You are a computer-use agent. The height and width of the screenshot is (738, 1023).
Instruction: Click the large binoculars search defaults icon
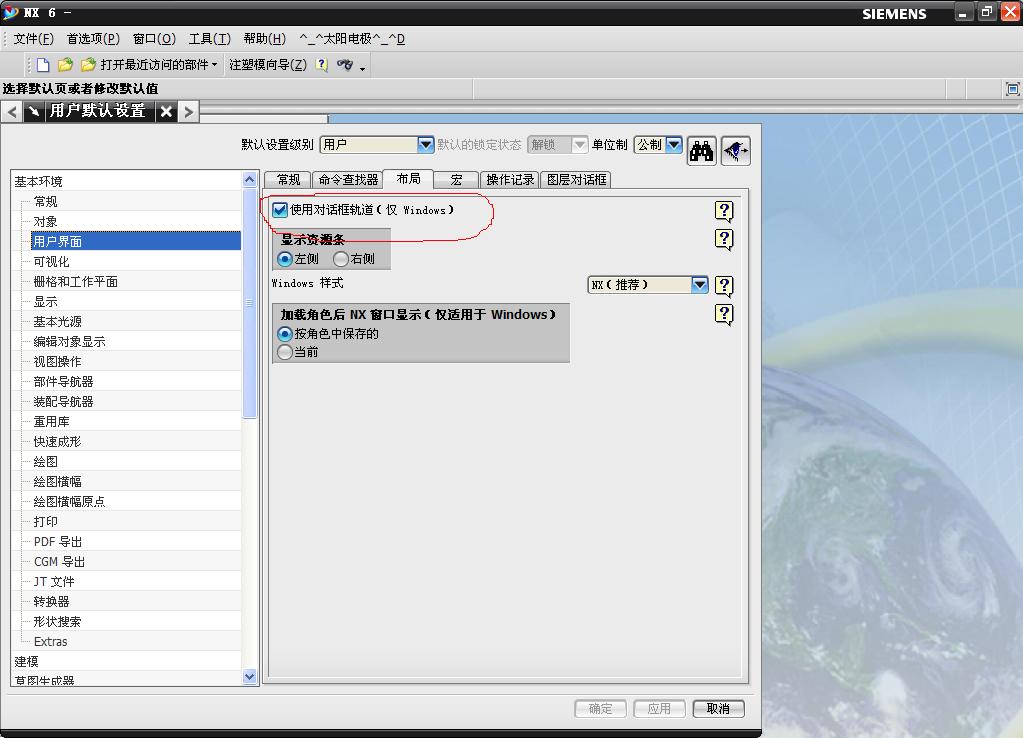[x=701, y=151]
